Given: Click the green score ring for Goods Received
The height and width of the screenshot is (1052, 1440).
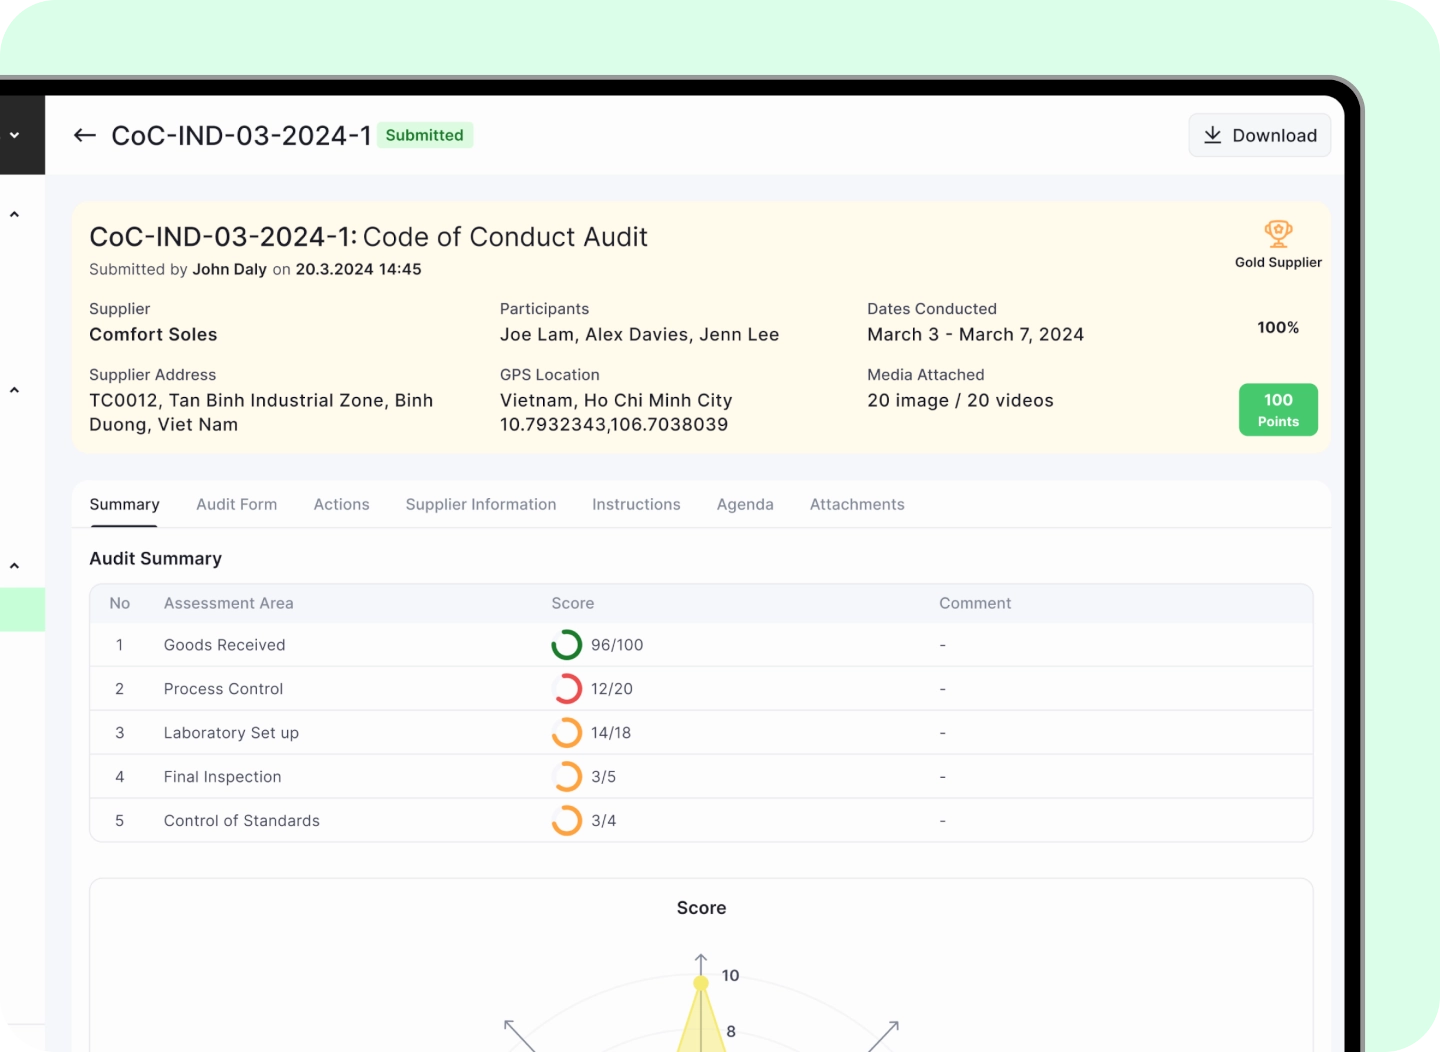Looking at the screenshot, I should [x=566, y=644].
